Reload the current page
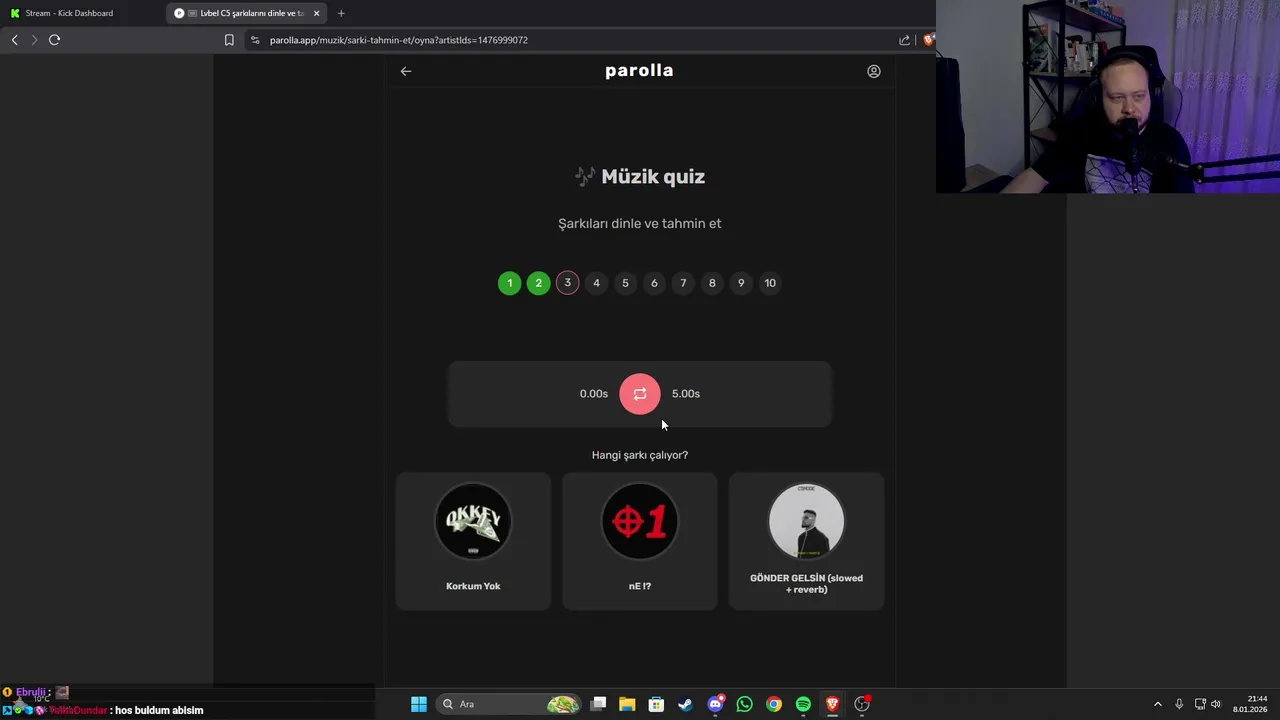Screen dimensions: 1280x720 [55, 40]
